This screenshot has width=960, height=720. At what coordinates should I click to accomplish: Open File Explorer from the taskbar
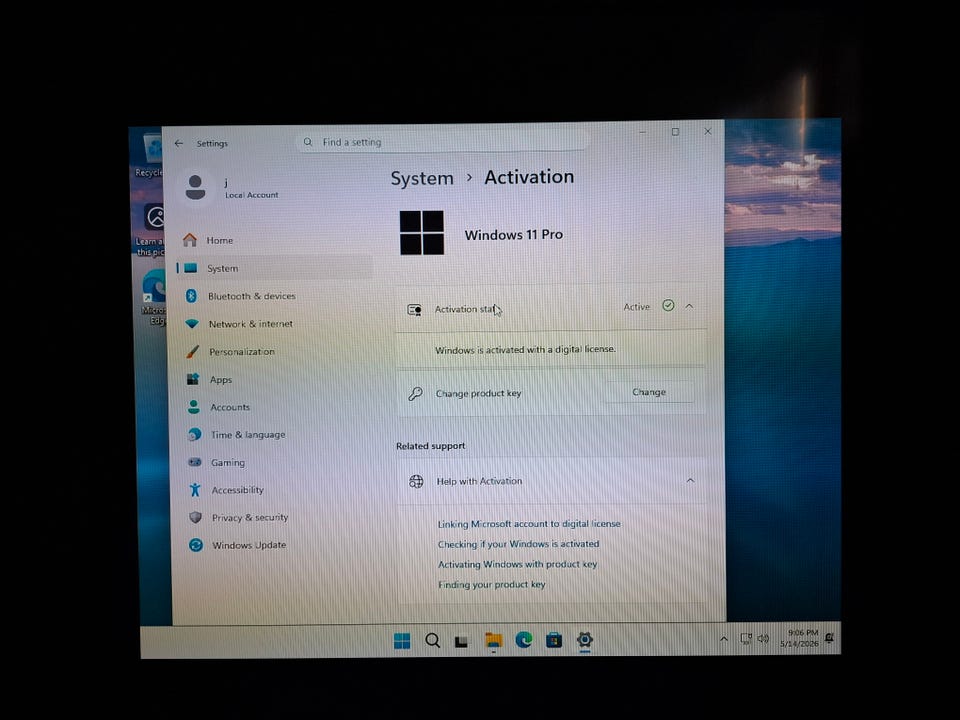493,641
